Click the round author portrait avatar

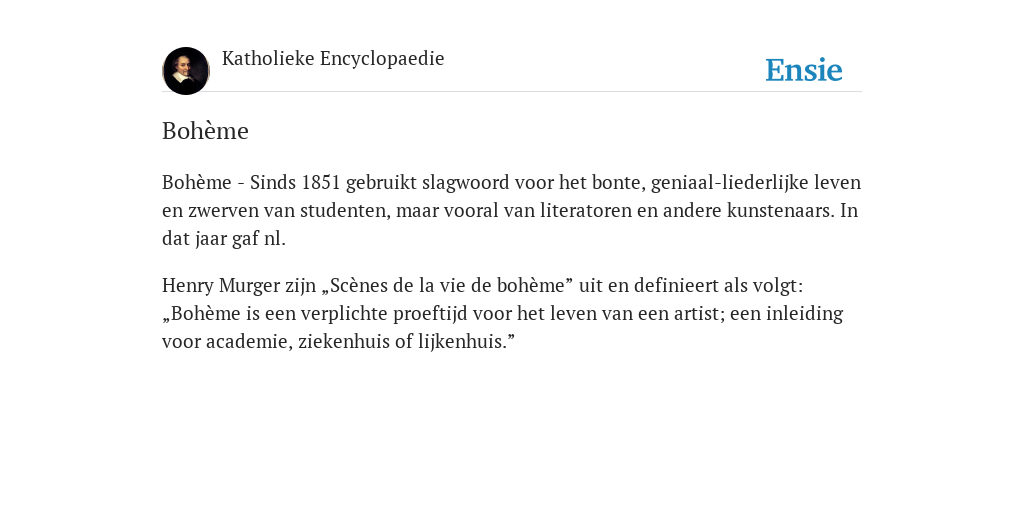pos(185,71)
